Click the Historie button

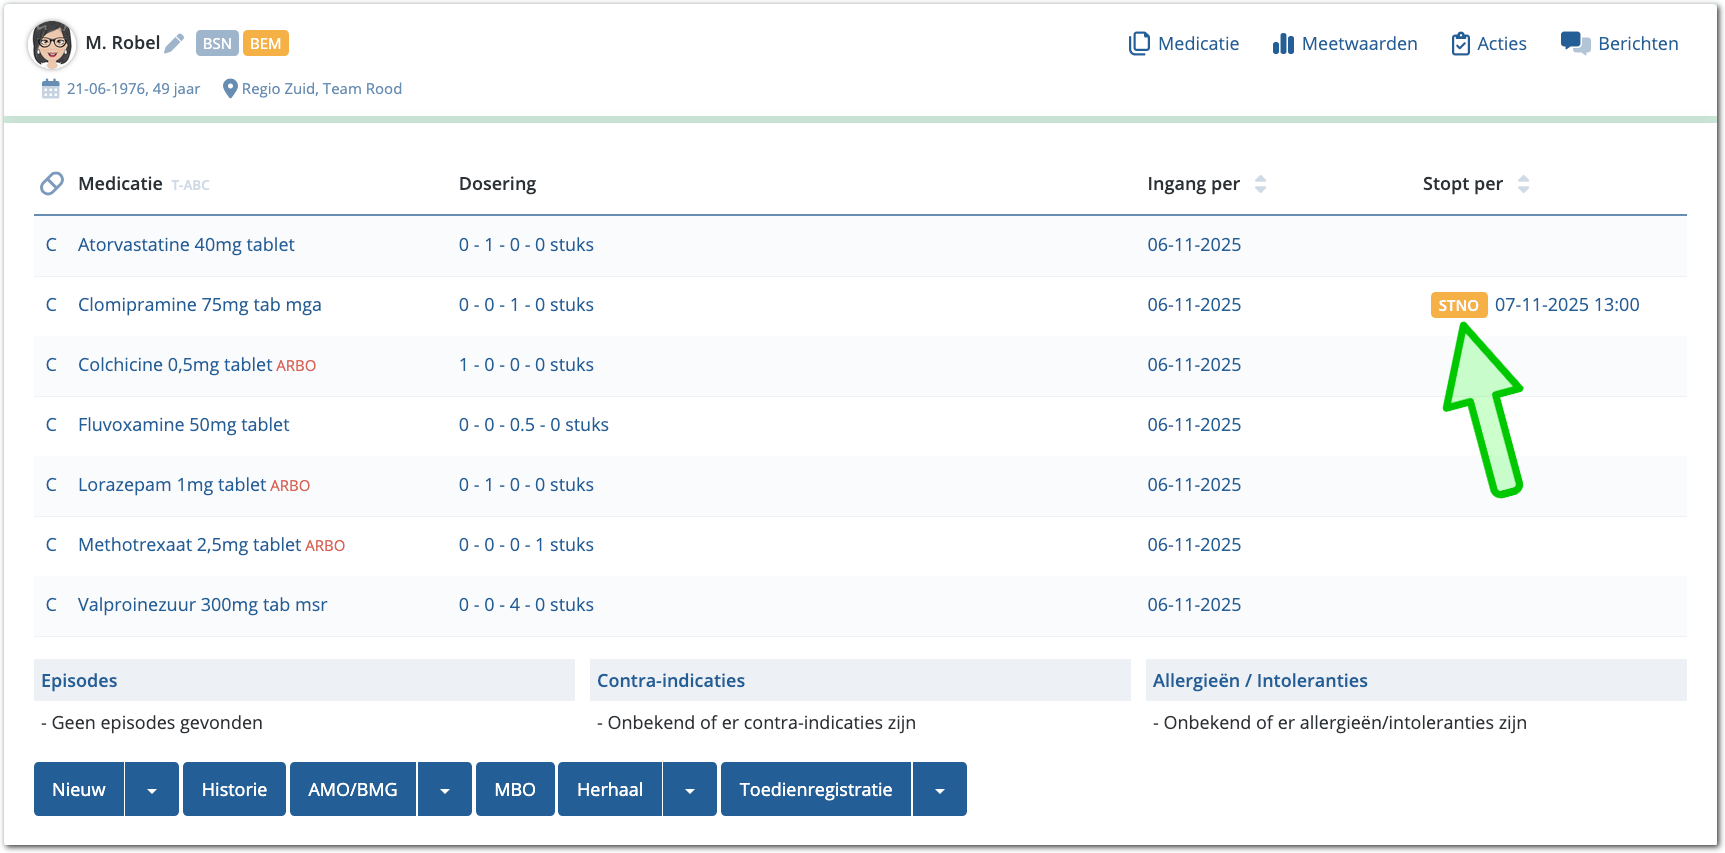tap(234, 790)
